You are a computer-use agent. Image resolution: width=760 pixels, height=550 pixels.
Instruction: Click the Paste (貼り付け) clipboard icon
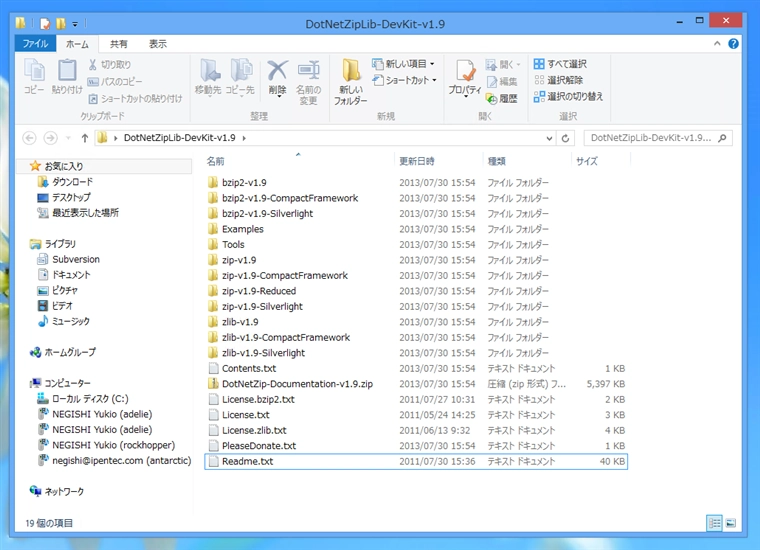coord(67,76)
